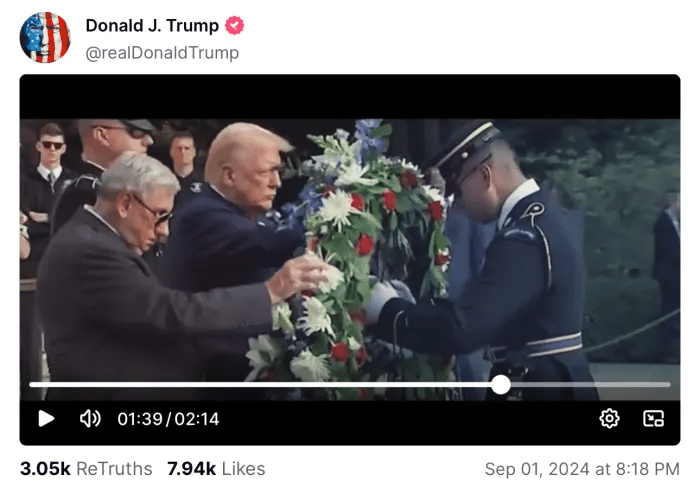
Task: Click the video progress slider knob
Action: click(x=501, y=384)
